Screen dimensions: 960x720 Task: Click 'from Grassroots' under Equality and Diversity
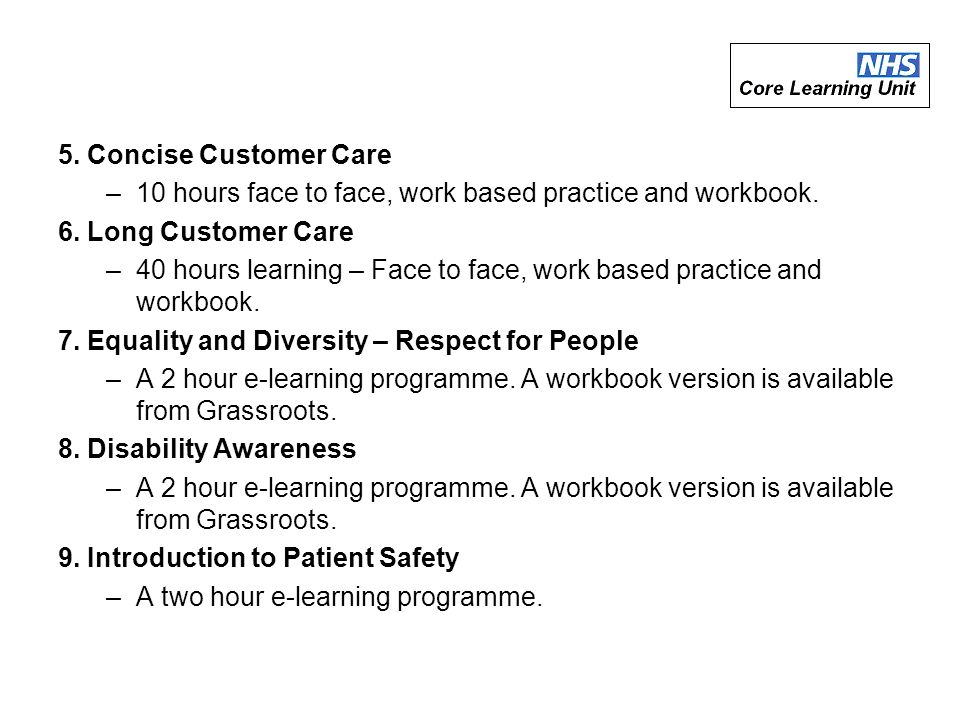coord(236,411)
